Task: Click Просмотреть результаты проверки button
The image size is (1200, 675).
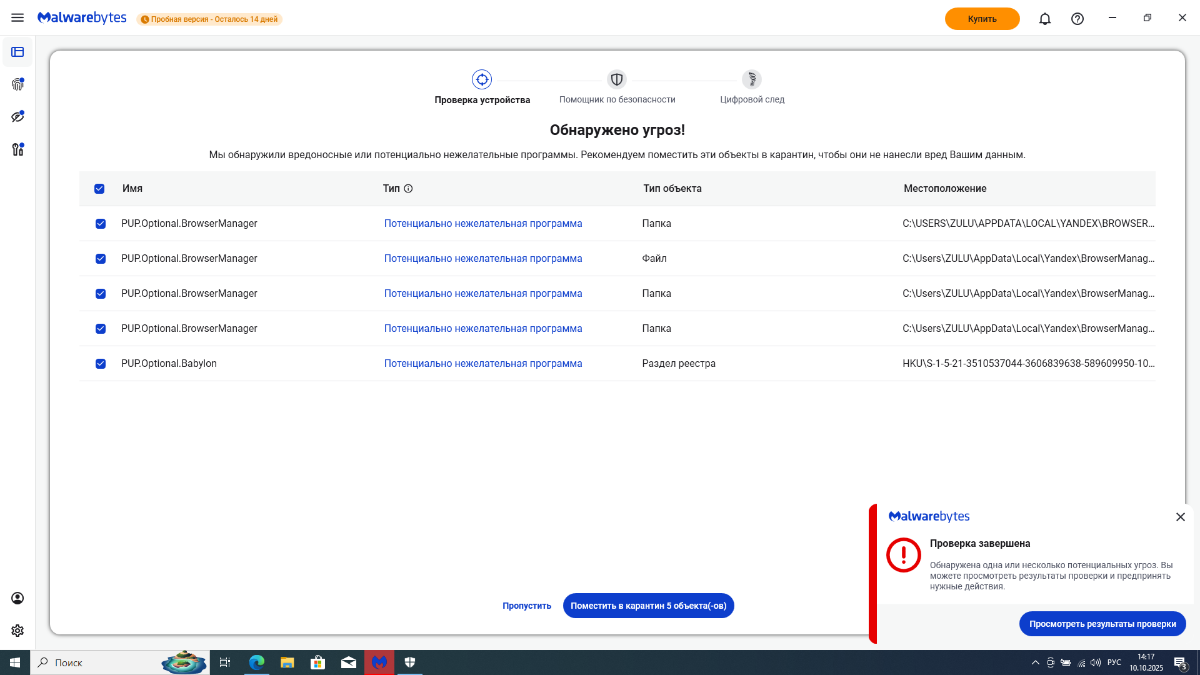Action: pyautogui.click(x=1102, y=624)
